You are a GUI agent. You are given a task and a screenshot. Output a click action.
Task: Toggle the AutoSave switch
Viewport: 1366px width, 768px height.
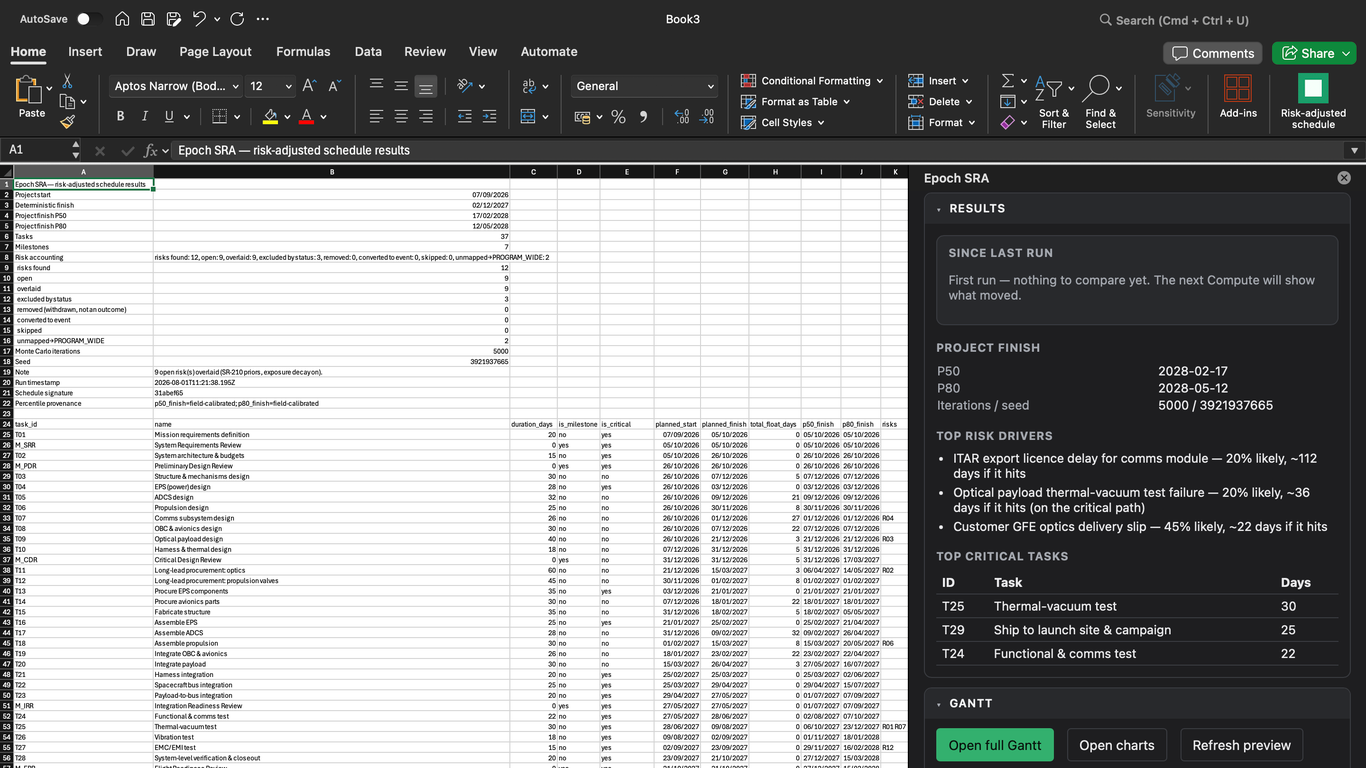tap(89, 19)
